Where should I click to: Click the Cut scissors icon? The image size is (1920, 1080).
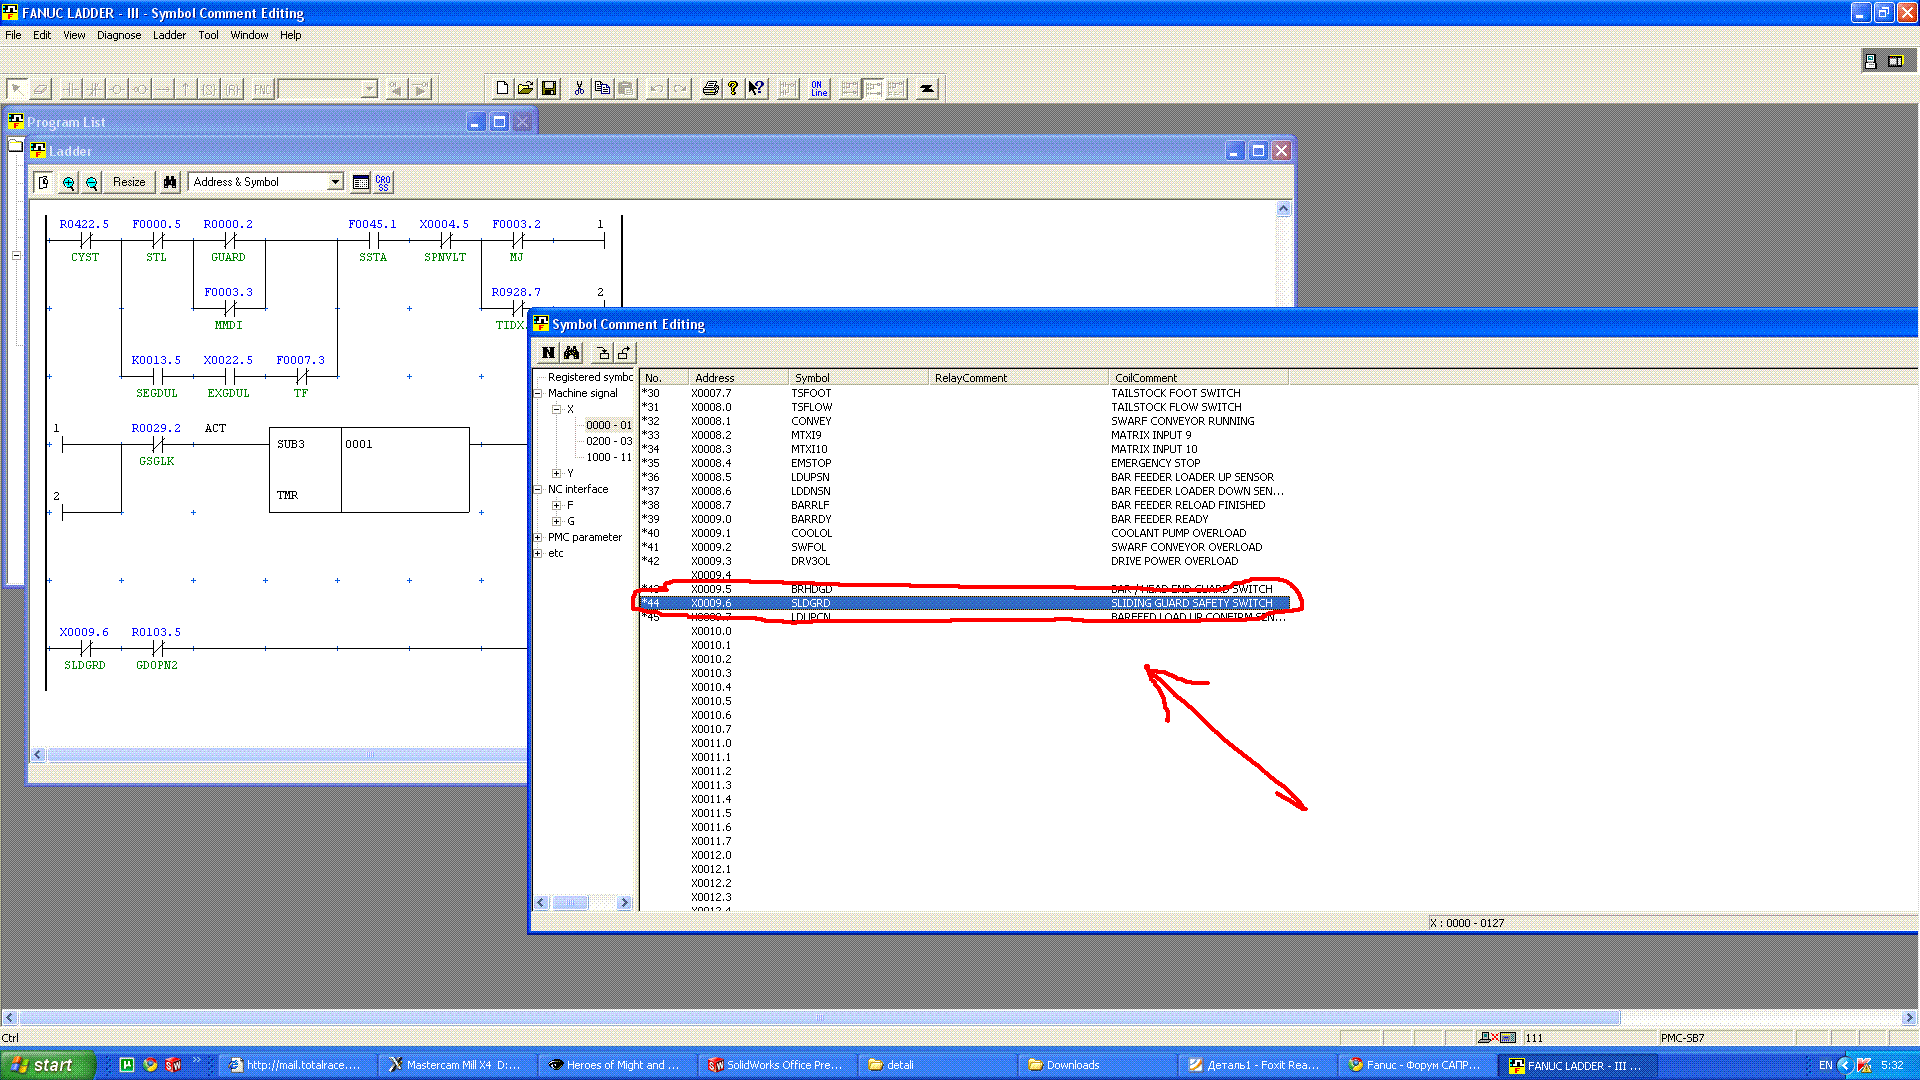[578, 89]
